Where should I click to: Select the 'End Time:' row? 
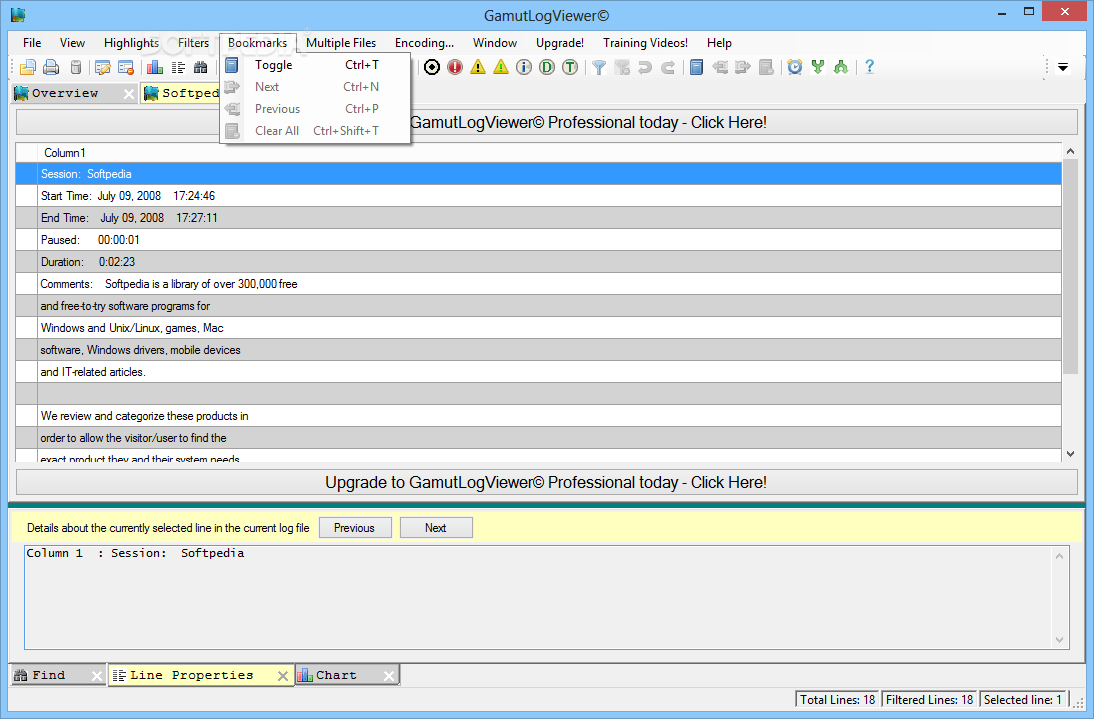538,218
